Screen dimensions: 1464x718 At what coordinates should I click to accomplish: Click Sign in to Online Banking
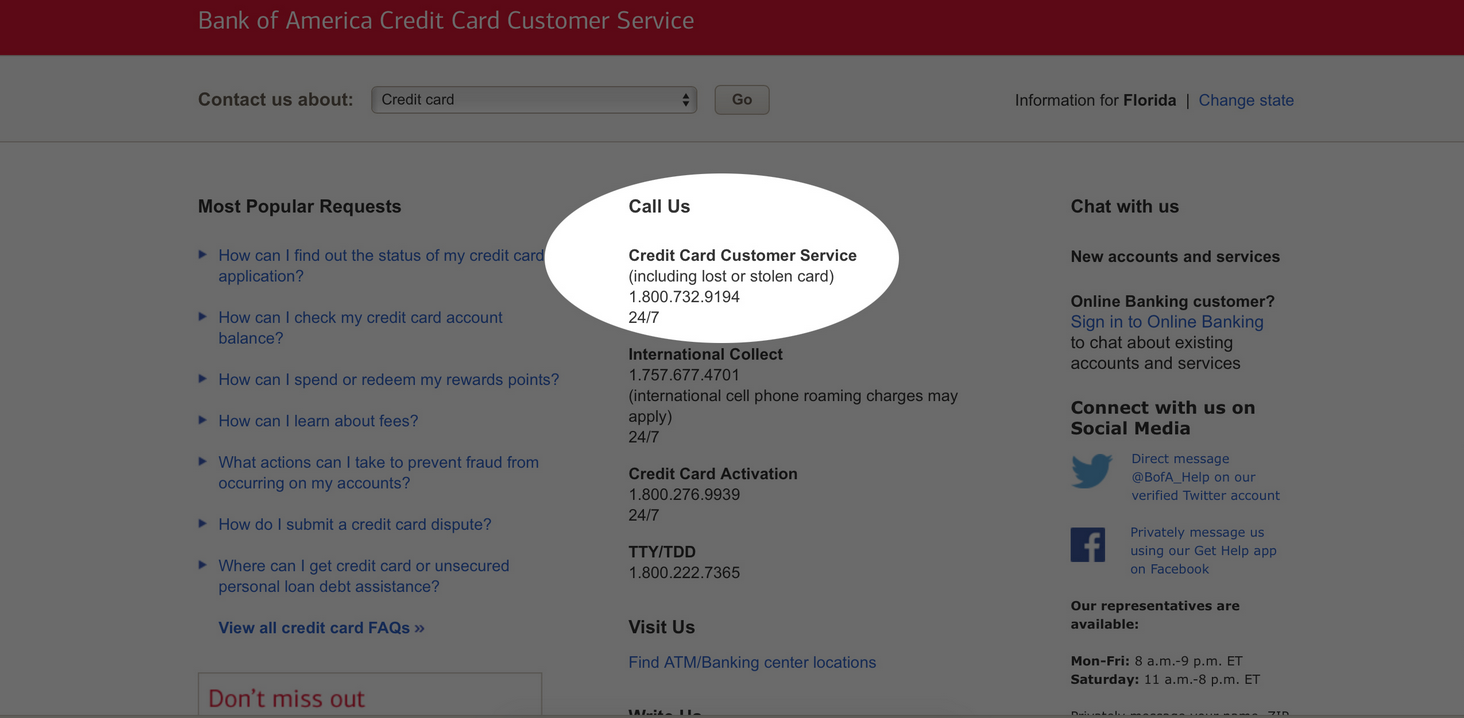[x=1167, y=322]
